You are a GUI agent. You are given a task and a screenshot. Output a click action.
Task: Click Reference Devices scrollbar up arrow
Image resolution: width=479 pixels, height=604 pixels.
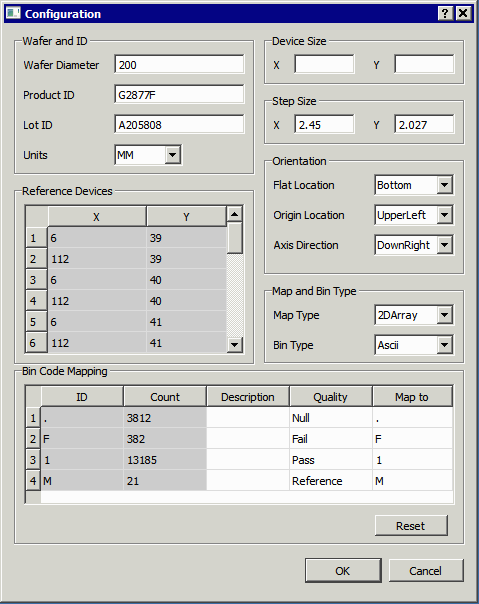tap(234, 214)
